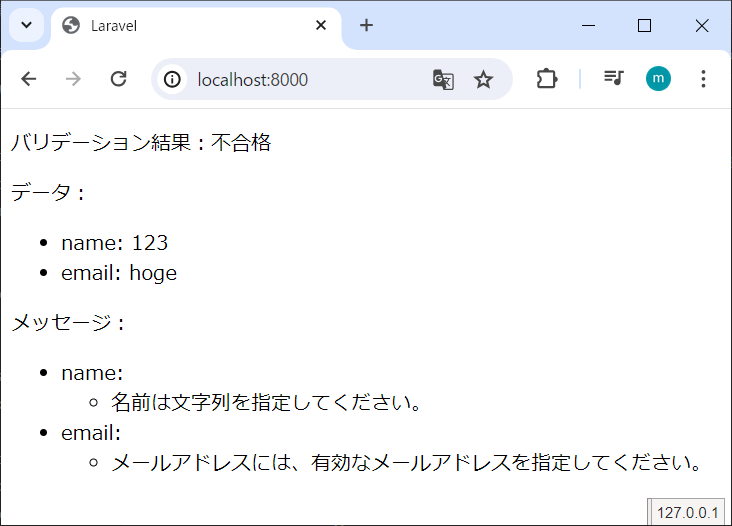Click the "email: hoge" list item
The image size is (732, 526).
click(119, 273)
